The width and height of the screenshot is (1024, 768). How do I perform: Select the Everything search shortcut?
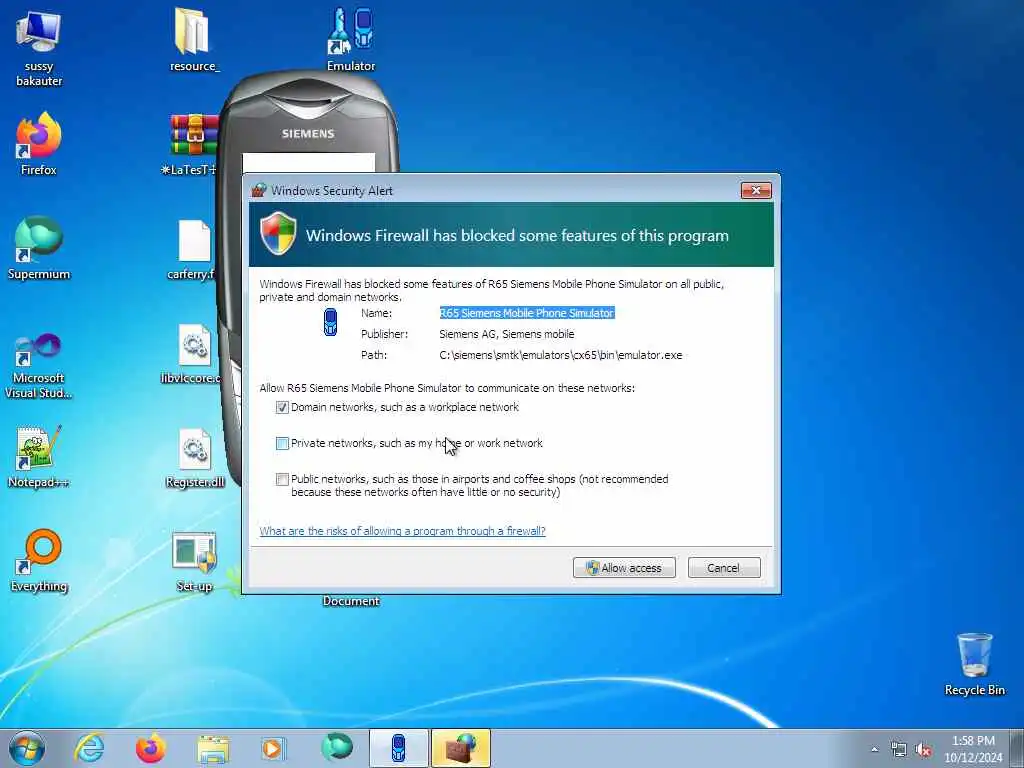(39, 560)
